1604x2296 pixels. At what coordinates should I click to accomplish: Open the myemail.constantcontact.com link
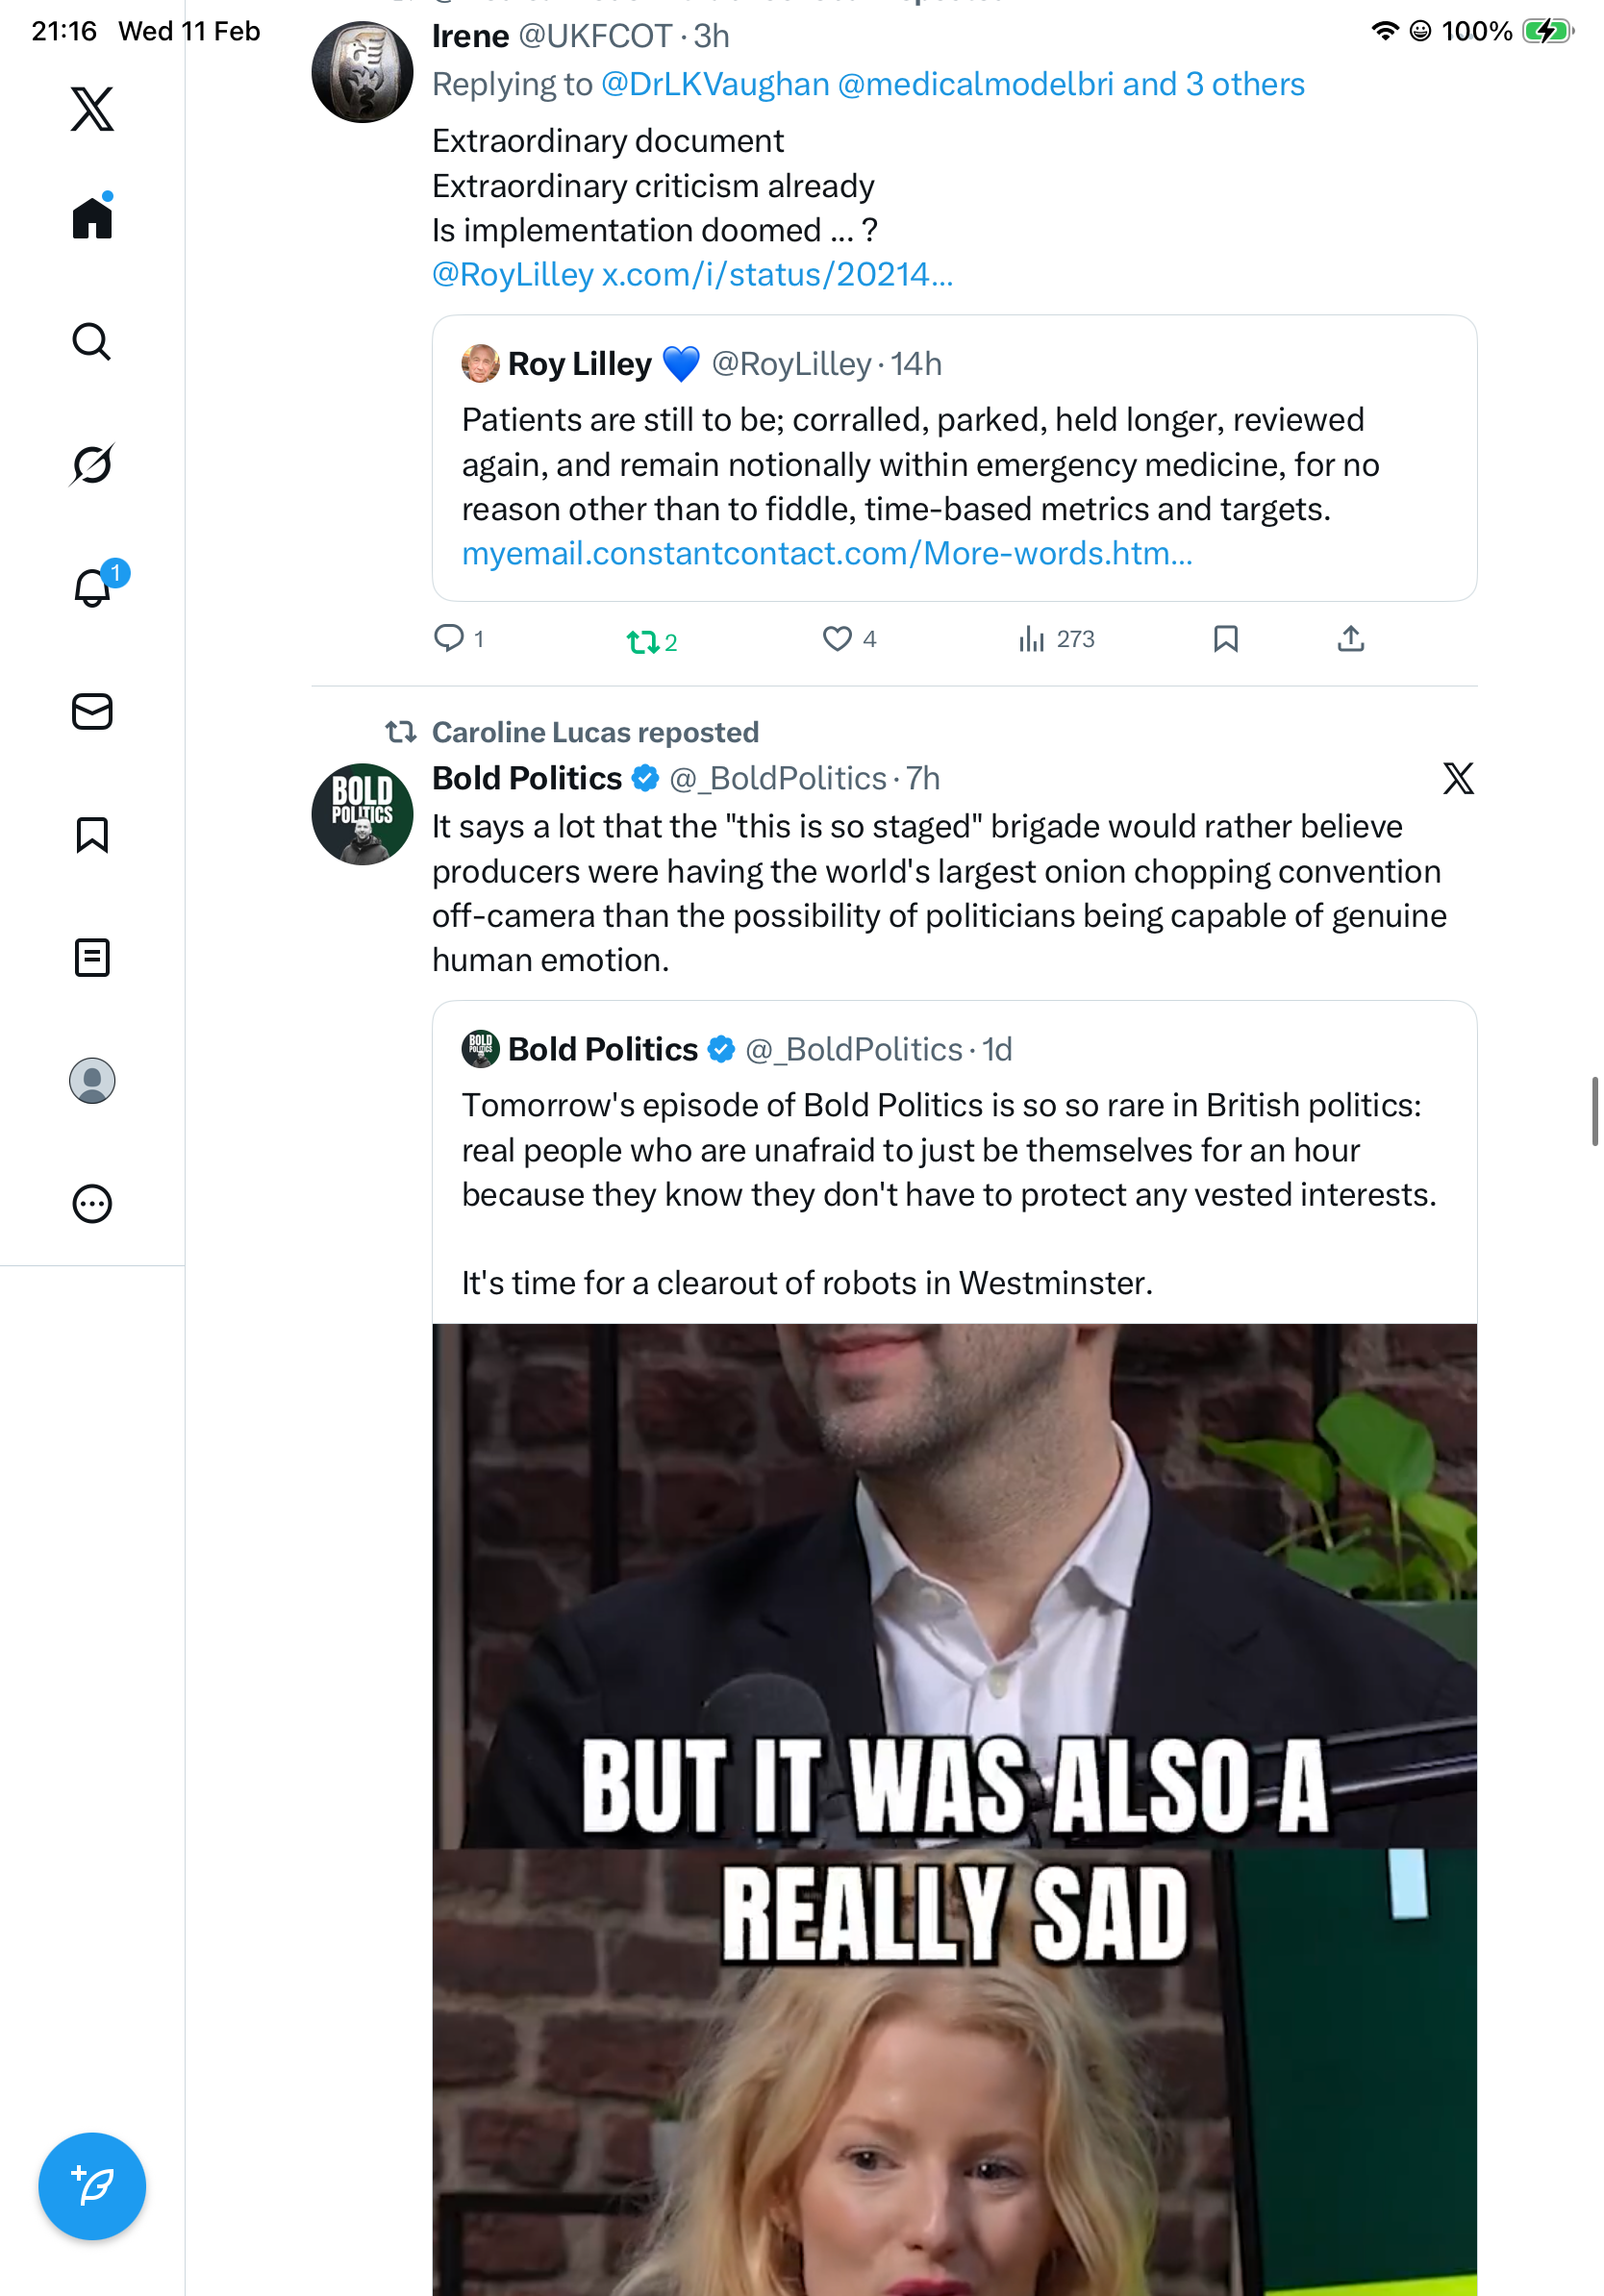pos(827,554)
